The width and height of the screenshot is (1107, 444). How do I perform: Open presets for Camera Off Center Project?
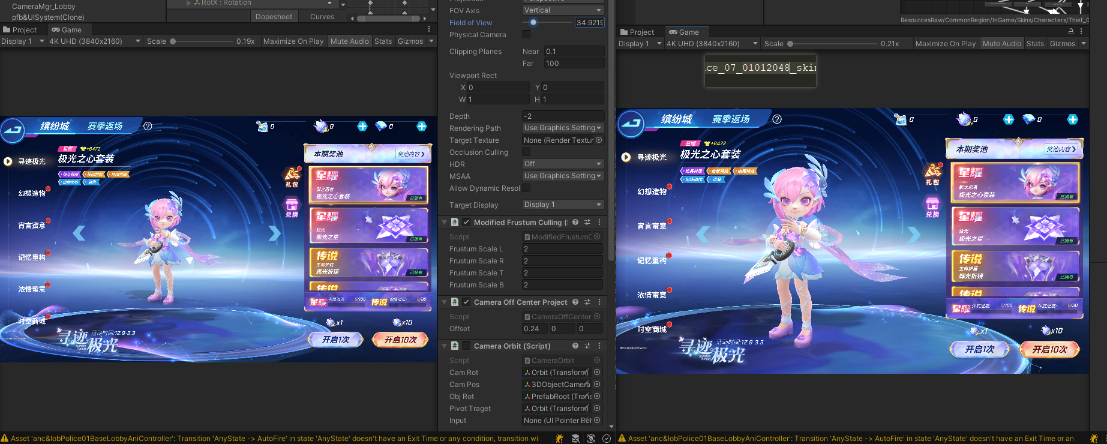click(587, 302)
